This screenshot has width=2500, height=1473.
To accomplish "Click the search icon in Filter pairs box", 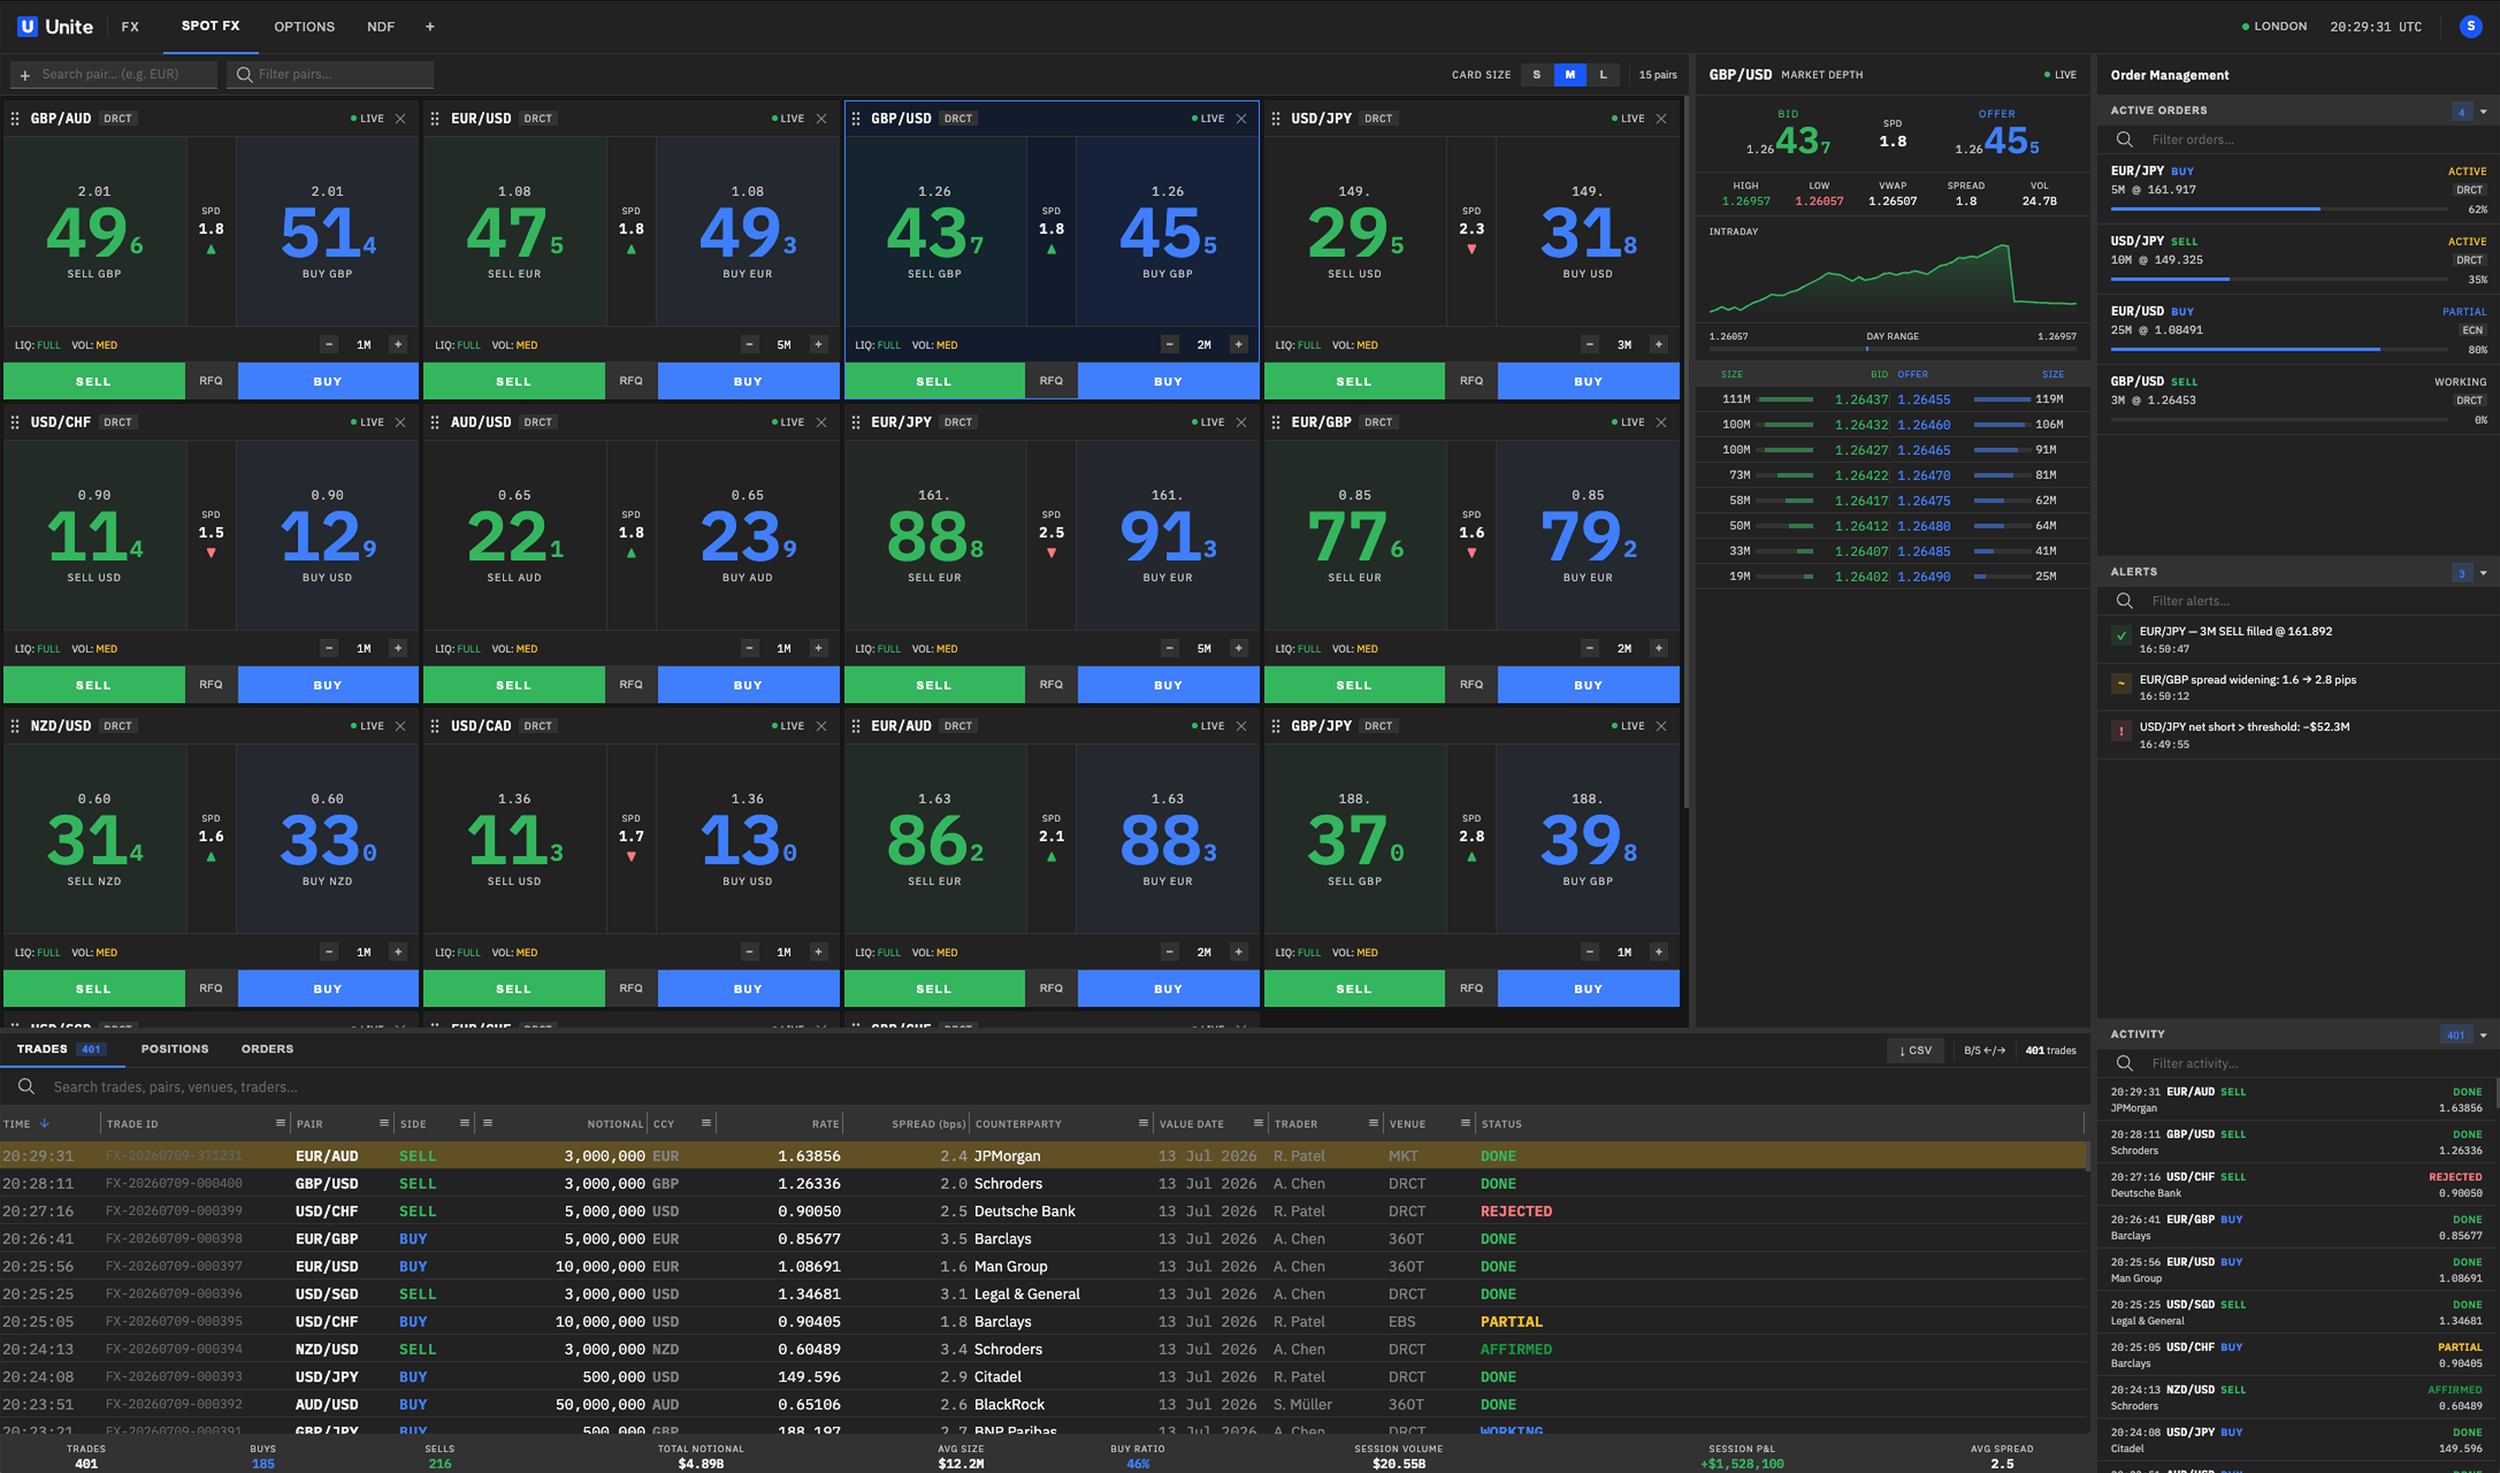I will (x=244, y=74).
